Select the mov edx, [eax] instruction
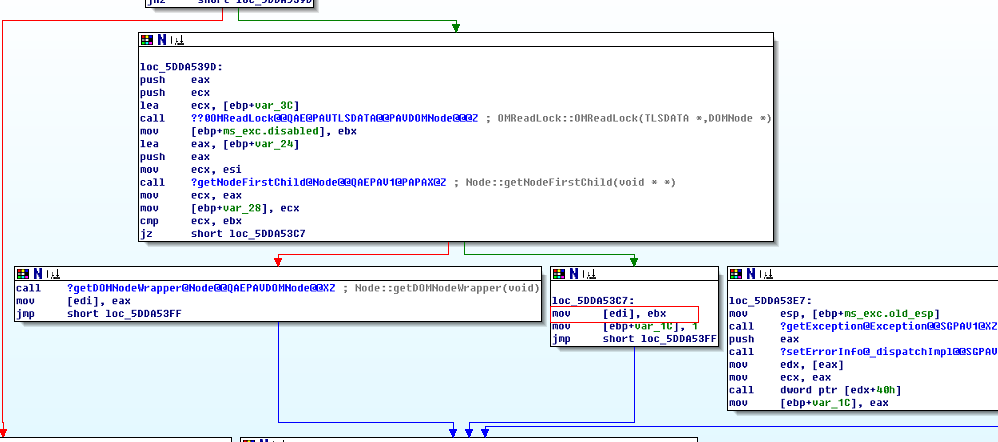The image size is (998, 442). coord(787,364)
